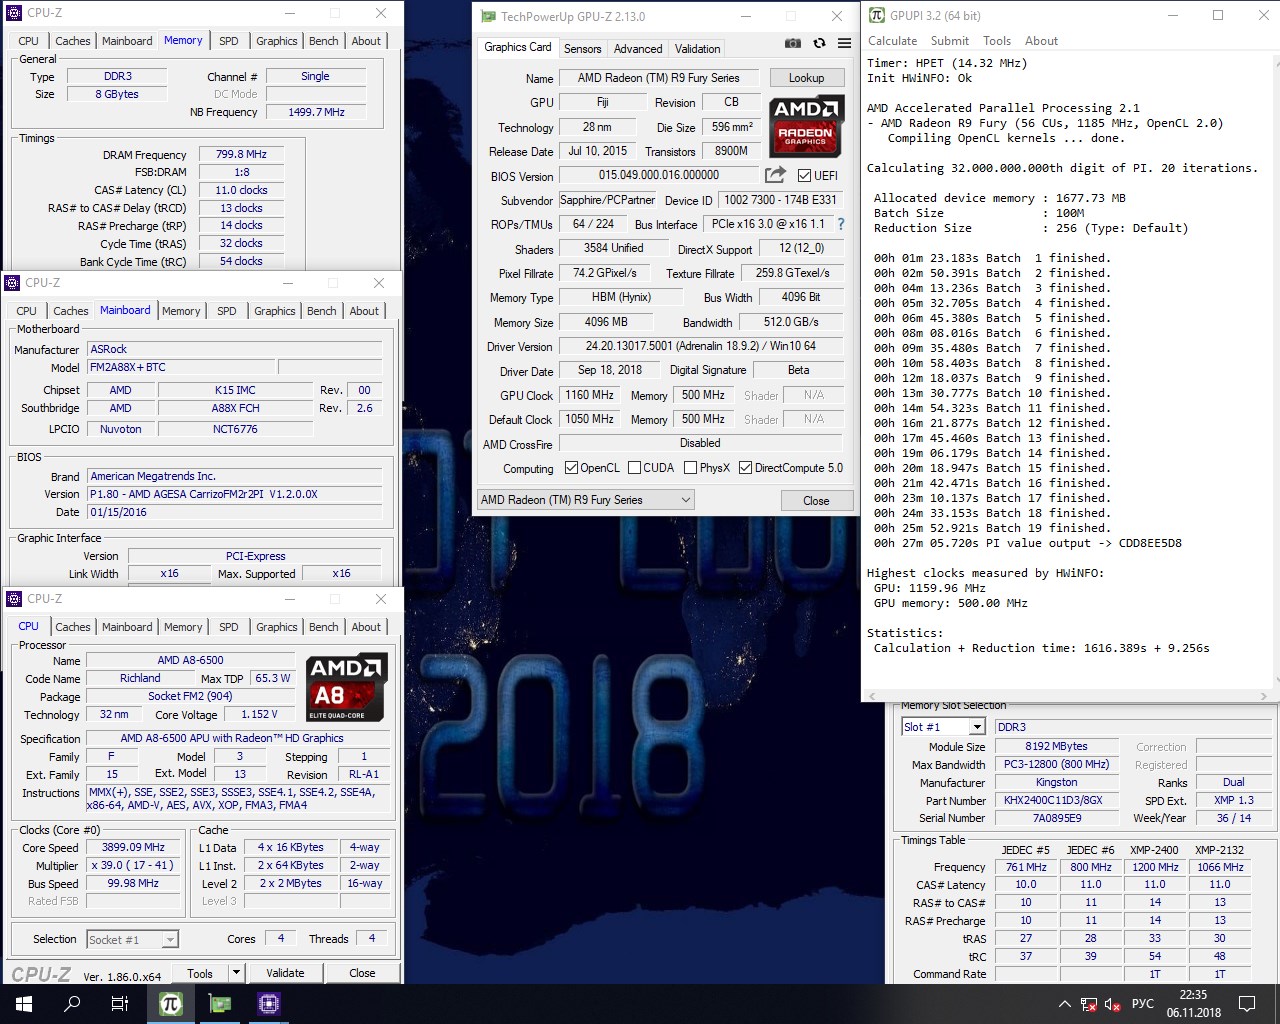Toggle the DirectCompute 5.0 checkbox
1280x1024 pixels.
(x=745, y=468)
